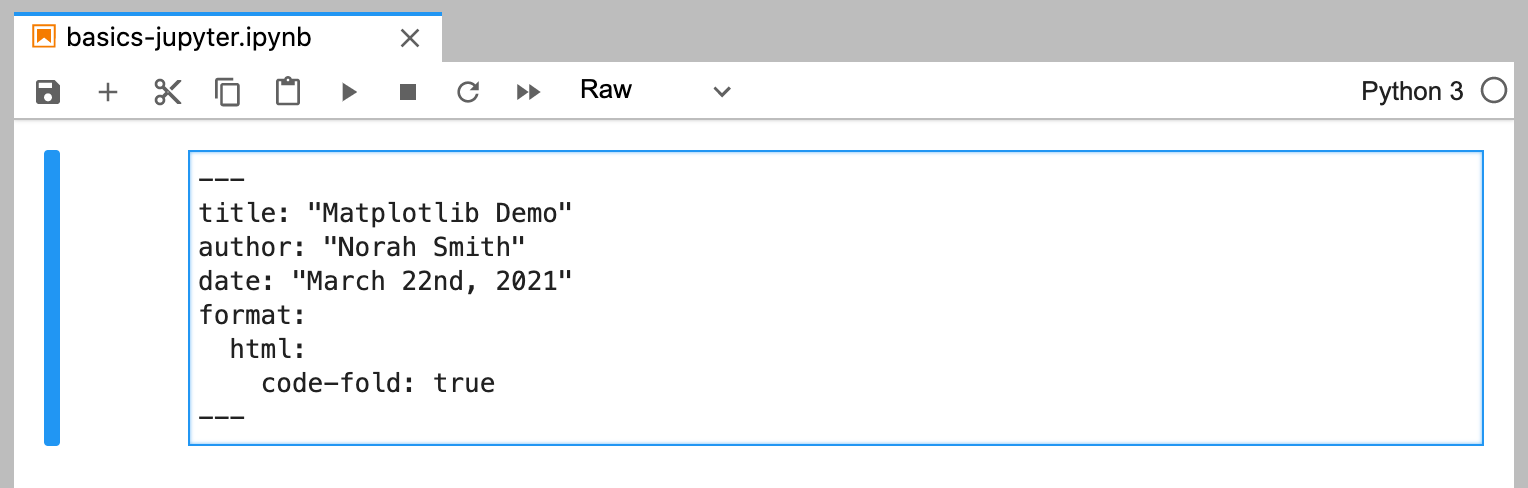Click the blue cell collapser bar
1528x488 pixels.
(x=52, y=297)
